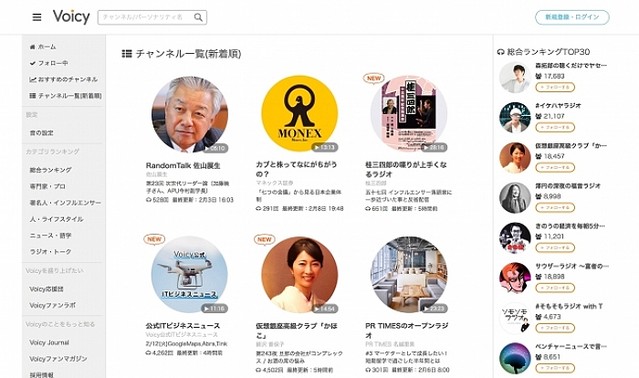The width and height of the screenshot is (639, 378).
Task: Play the PR TIMES episode duration badge
Action: point(434,308)
